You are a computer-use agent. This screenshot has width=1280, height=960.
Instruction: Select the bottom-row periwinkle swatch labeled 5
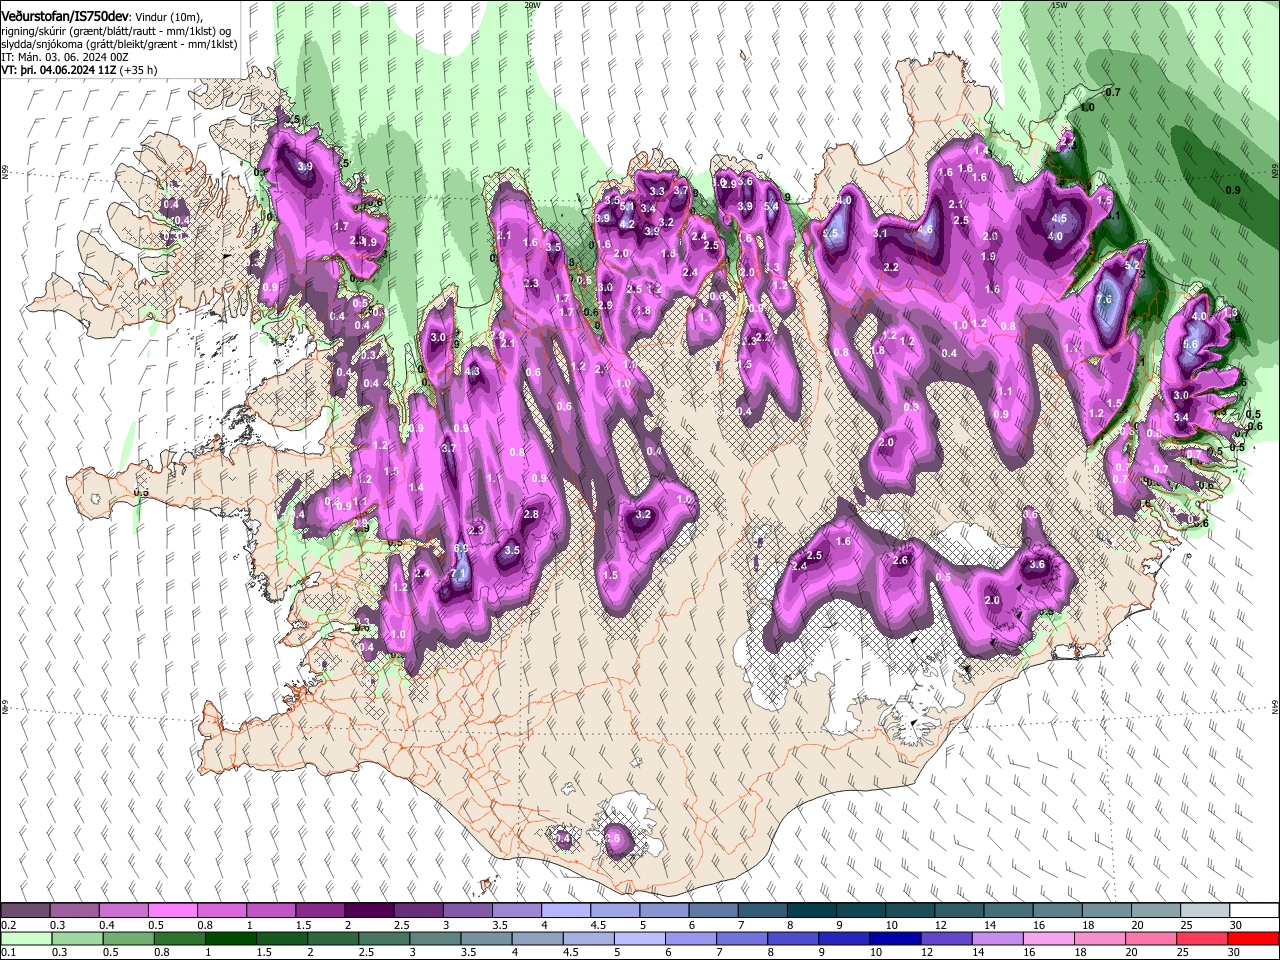(x=639, y=938)
